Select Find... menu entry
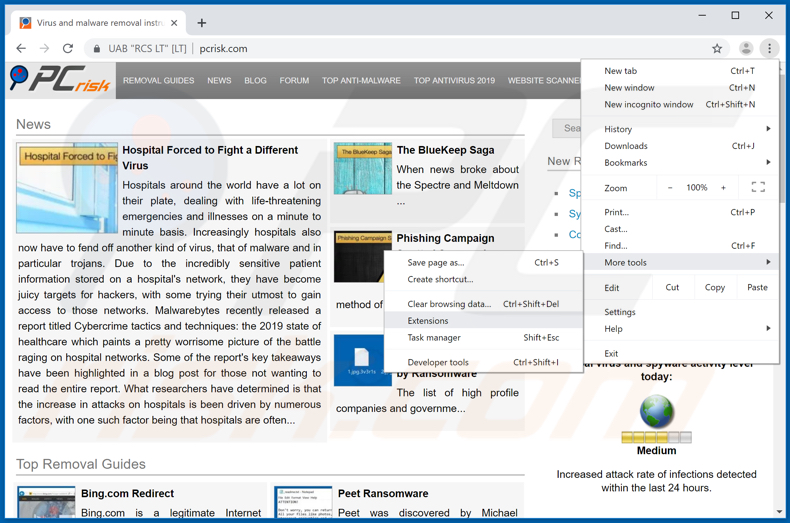790x523 pixels. point(680,245)
